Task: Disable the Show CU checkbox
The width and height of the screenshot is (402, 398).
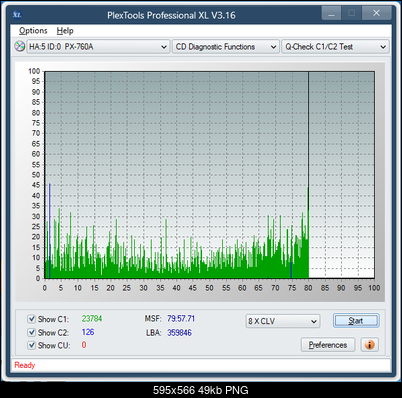Action: tap(32, 345)
